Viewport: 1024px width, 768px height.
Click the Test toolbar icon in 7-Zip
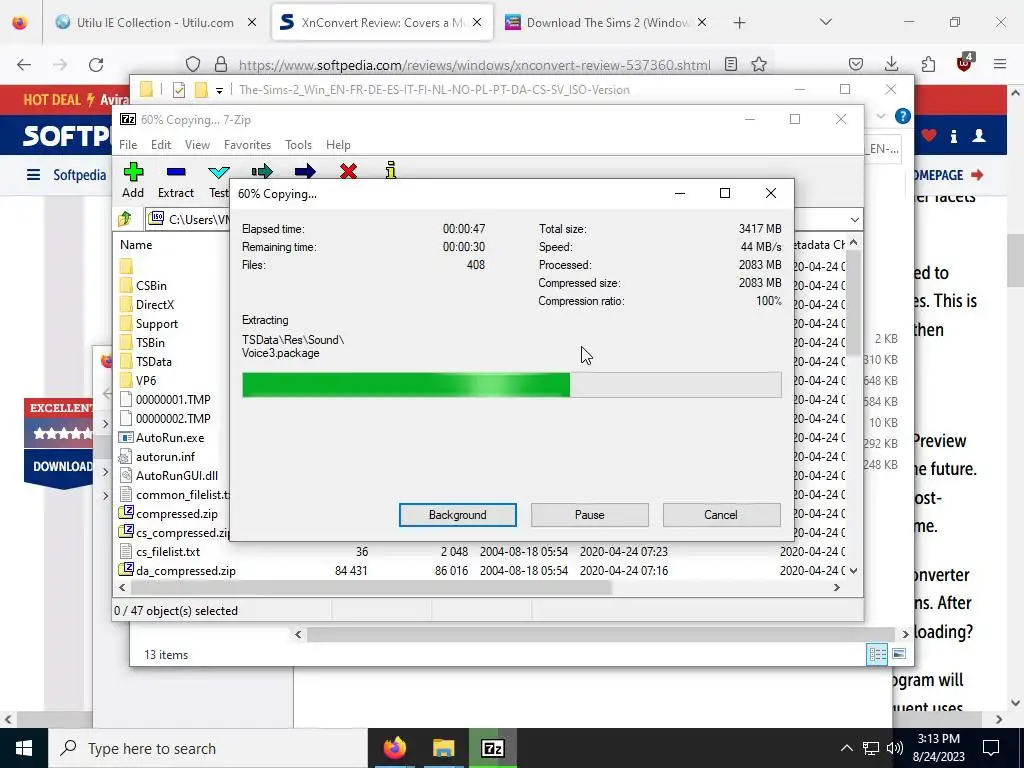coord(219,172)
